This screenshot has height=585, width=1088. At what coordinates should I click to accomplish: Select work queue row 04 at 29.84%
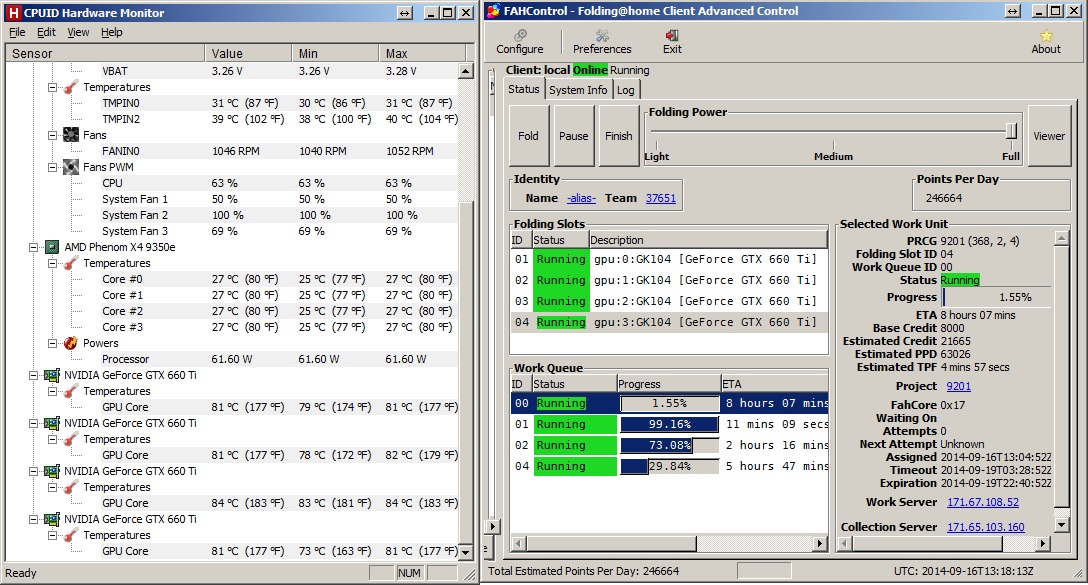click(x=669, y=466)
